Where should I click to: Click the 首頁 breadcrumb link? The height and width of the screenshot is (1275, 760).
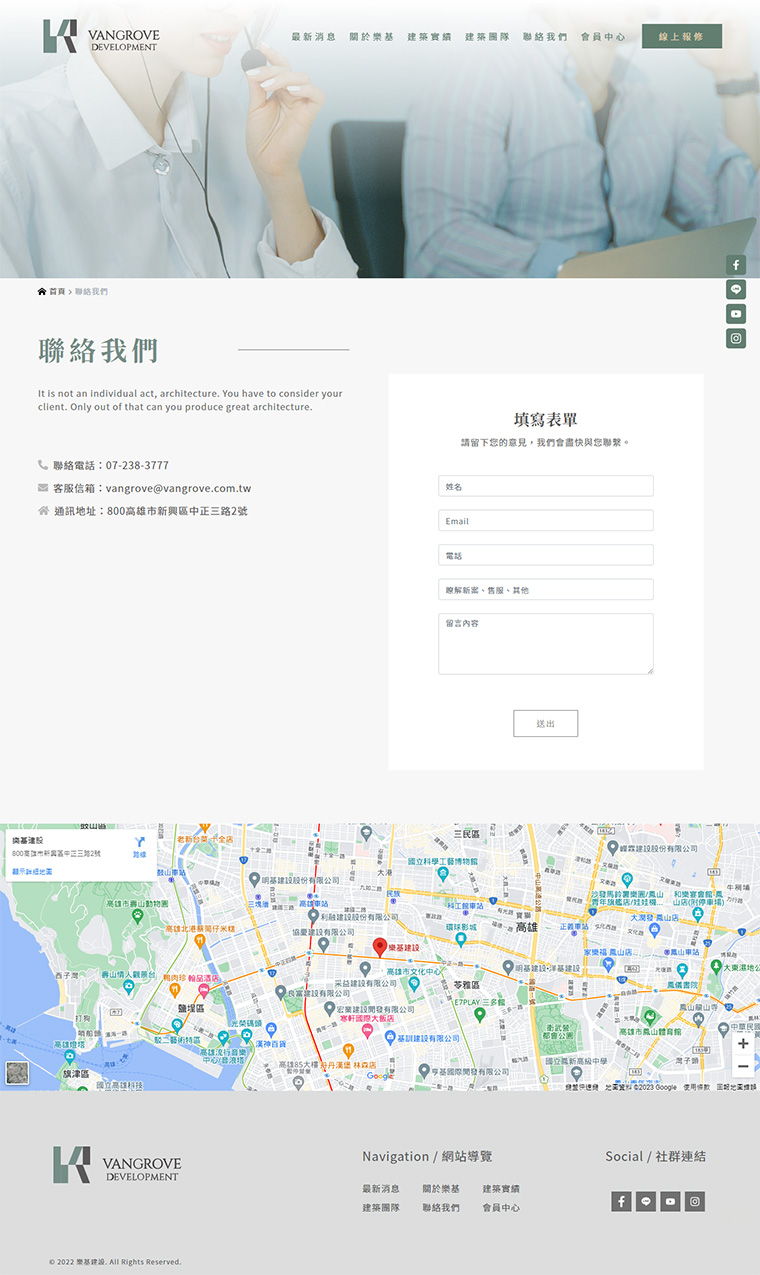[x=56, y=292]
